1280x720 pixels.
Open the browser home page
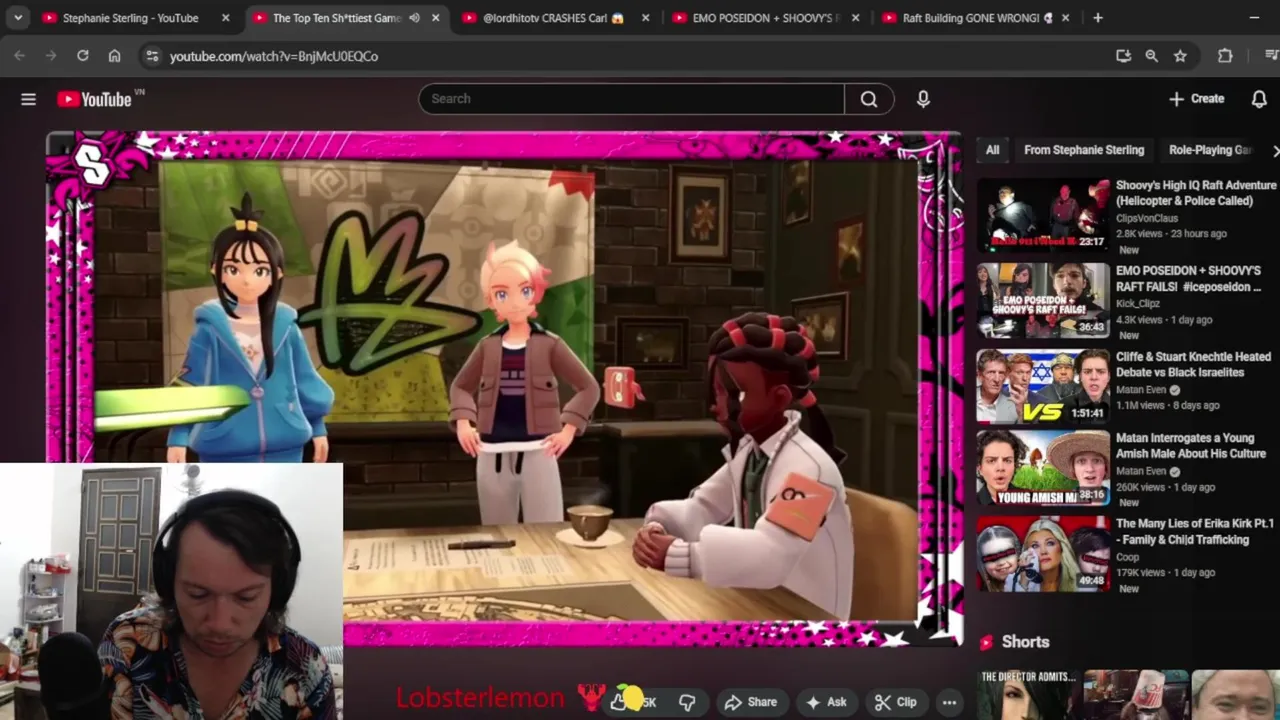pos(114,56)
